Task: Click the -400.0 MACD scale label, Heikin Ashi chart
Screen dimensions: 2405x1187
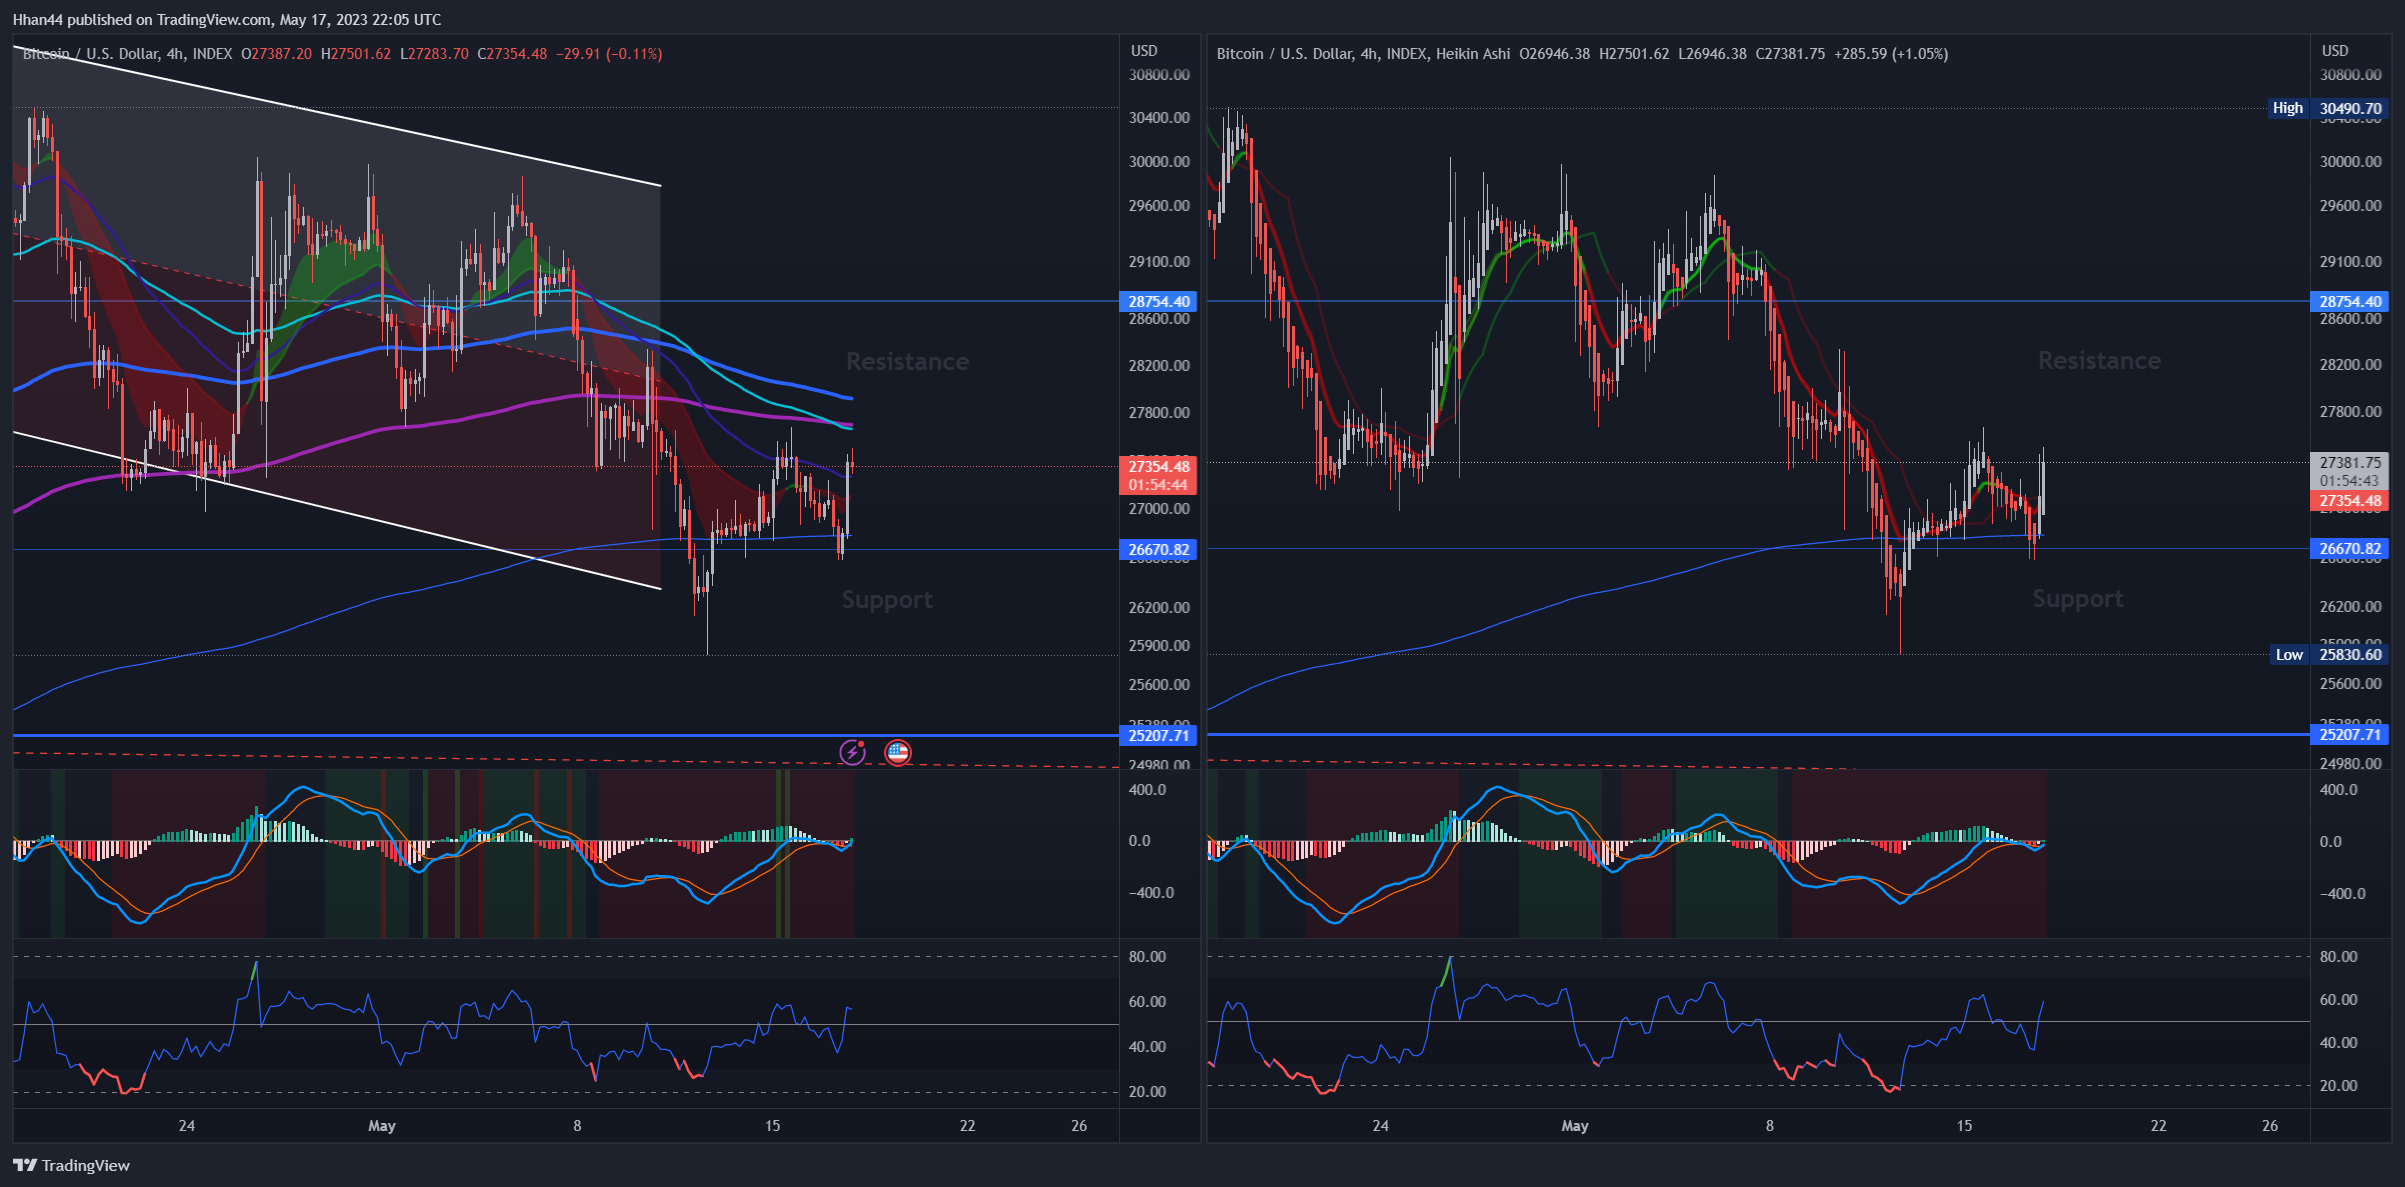Action: pos(2342,894)
